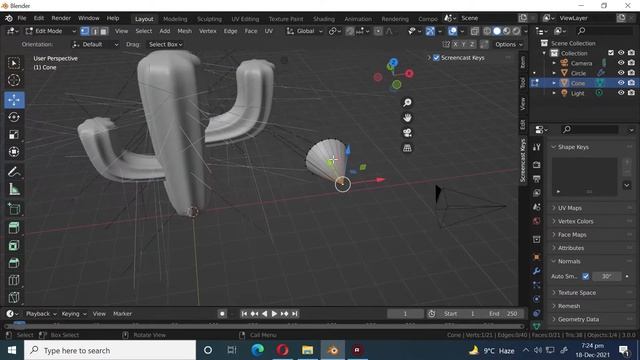Hide the Cone object in viewport
Screen dimensions: 640x360
(621, 83)
